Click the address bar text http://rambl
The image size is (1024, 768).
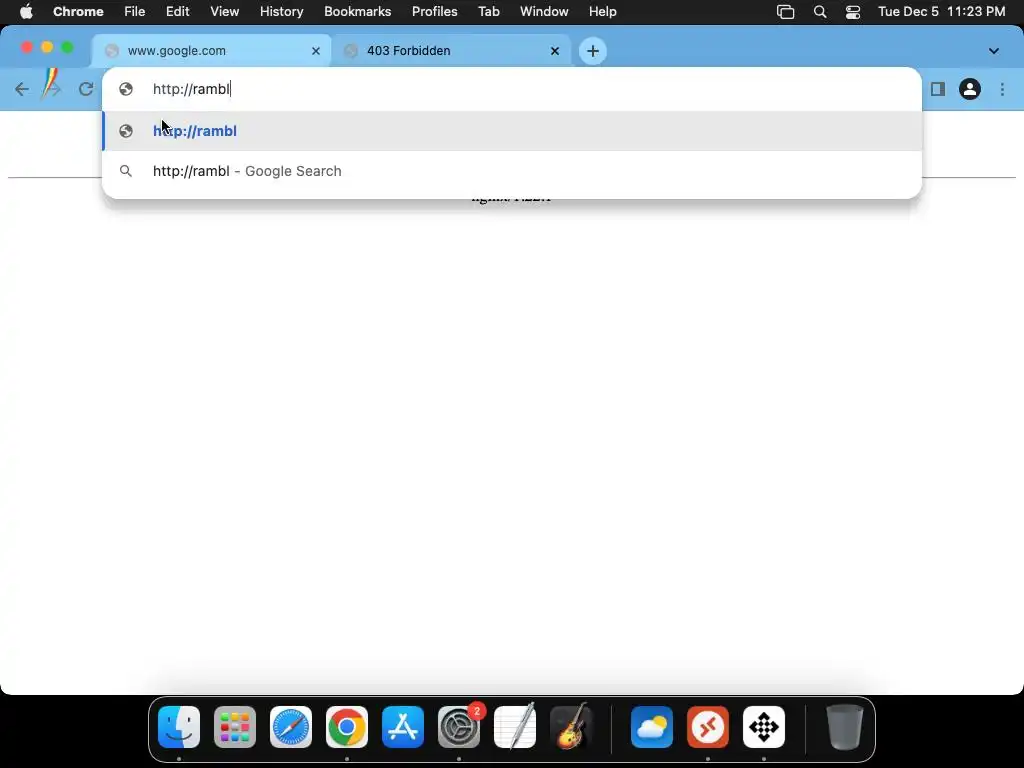(191, 89)
